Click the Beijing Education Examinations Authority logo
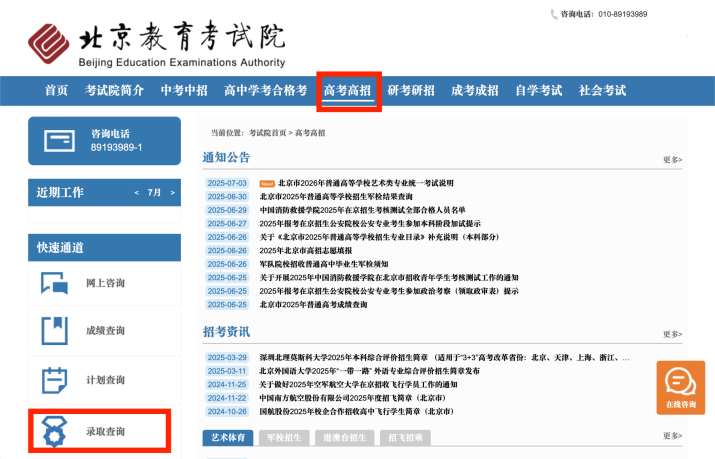Viewport: 715px width, 459px height. tap(156, 44)
